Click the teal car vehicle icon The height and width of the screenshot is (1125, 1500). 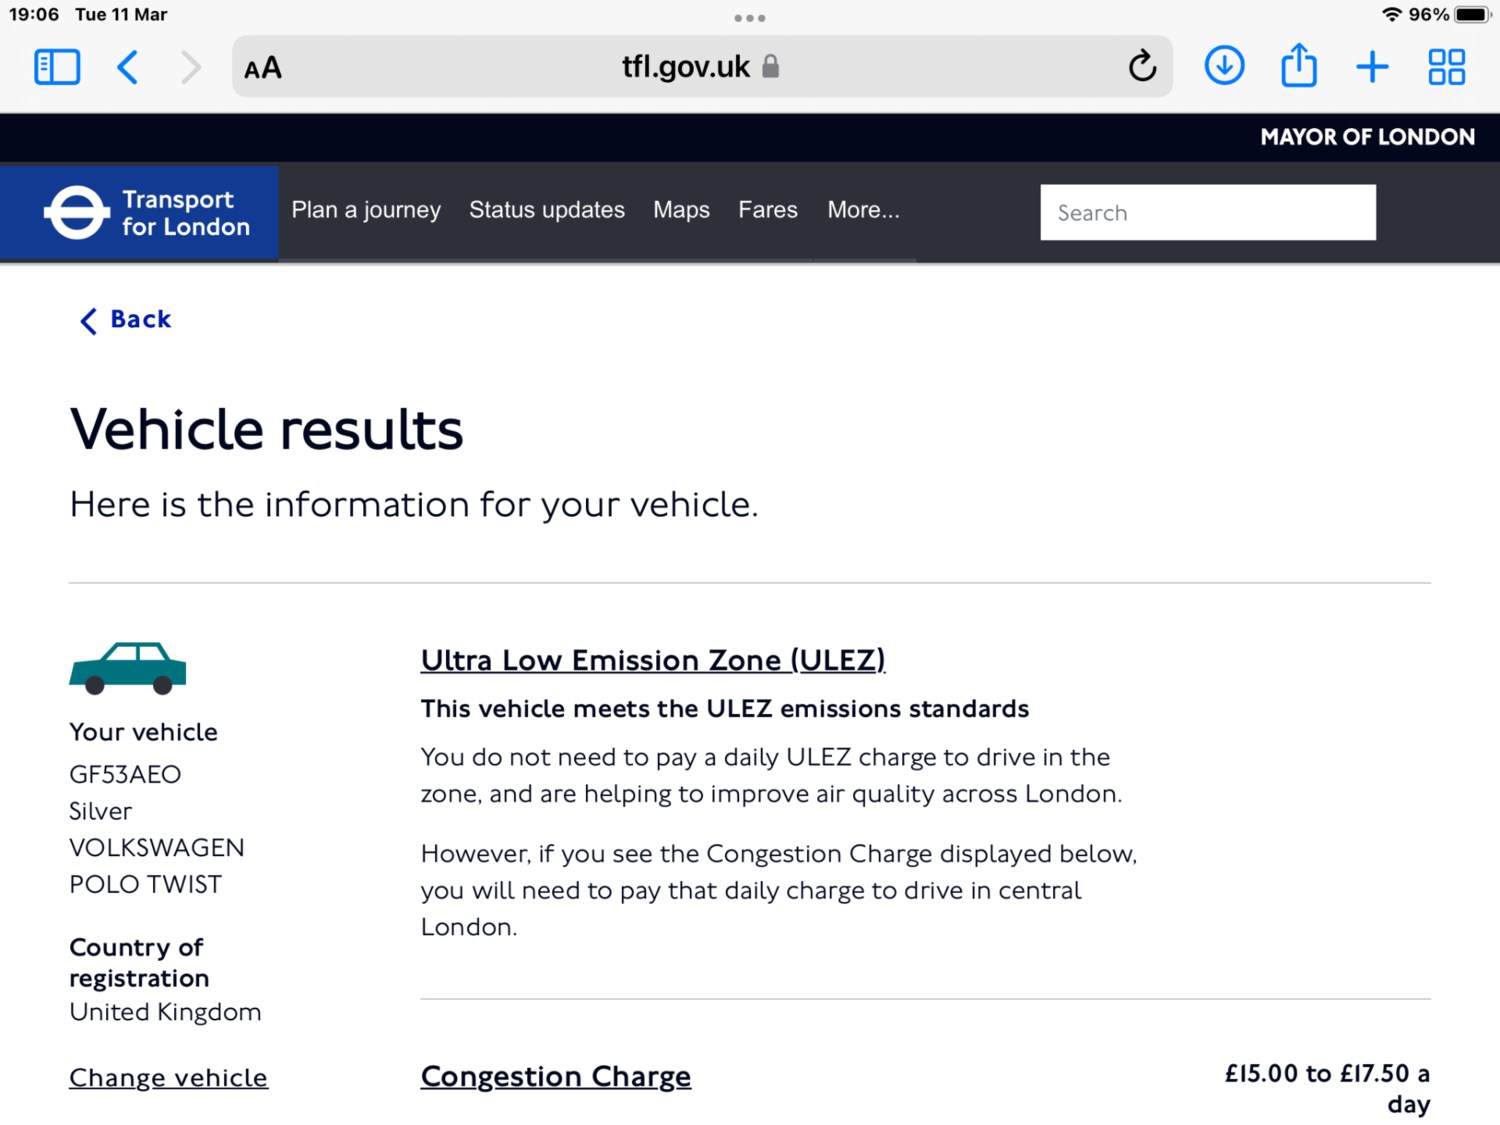pyautogui.click(x=128, y=668)
